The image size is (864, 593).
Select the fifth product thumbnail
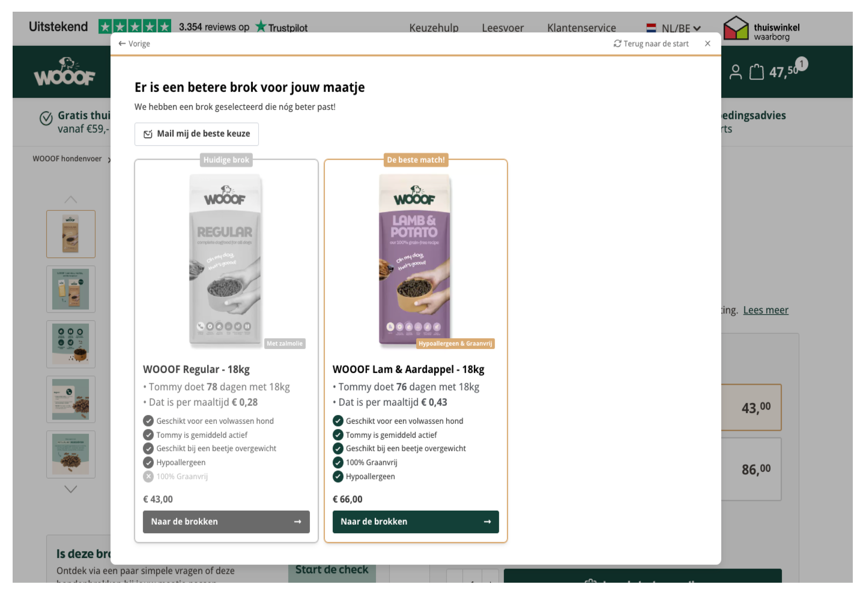(x=71, y=454)
